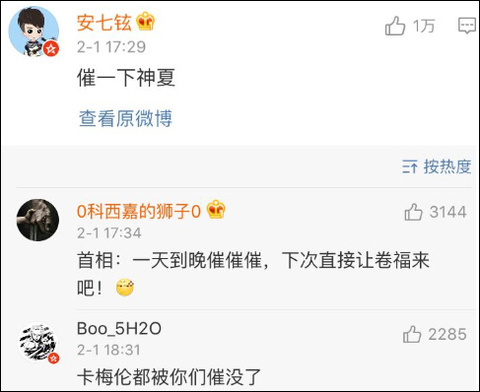Click 安七铉's cartoon avatar
The image size is (480, 392).
(34, 31)
